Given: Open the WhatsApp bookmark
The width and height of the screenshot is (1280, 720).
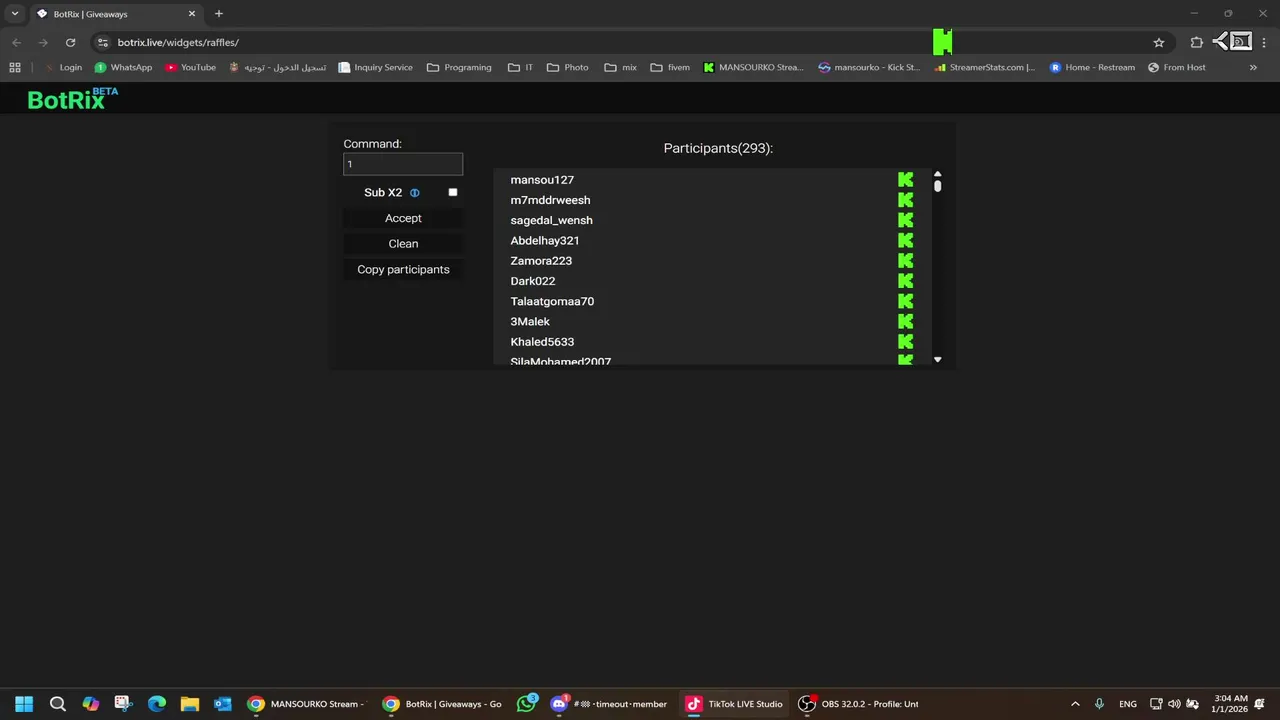Looking at the screenshot, I should 123,68.
